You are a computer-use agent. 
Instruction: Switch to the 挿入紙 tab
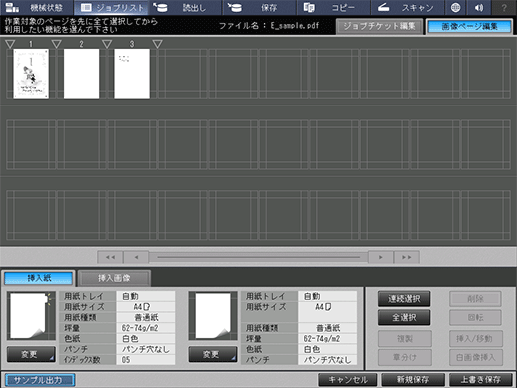pyautogui.click(x=39, y=278)
